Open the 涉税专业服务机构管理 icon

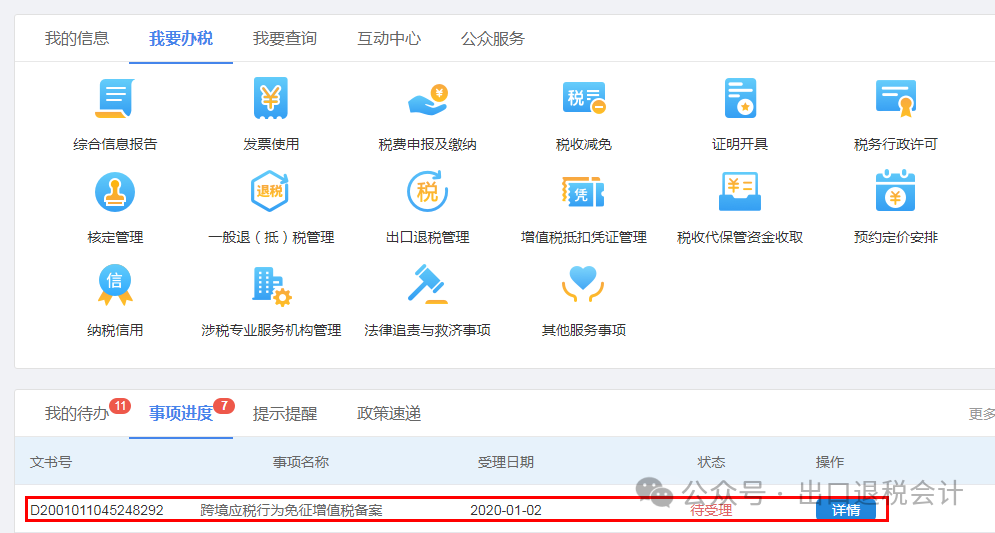[272, 286]
